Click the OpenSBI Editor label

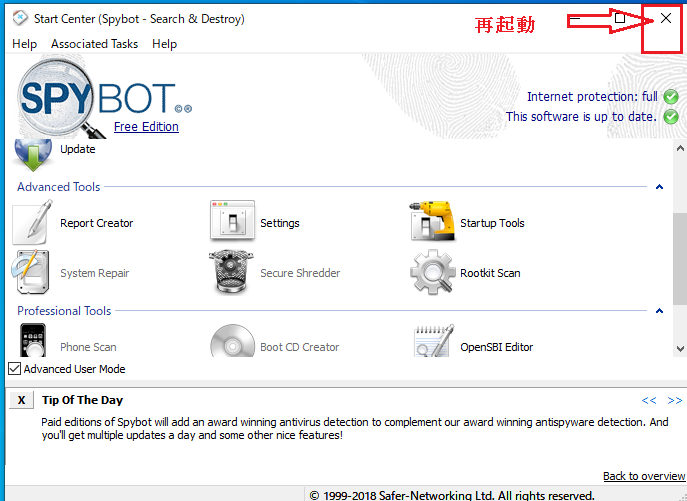tap(496, 347)
